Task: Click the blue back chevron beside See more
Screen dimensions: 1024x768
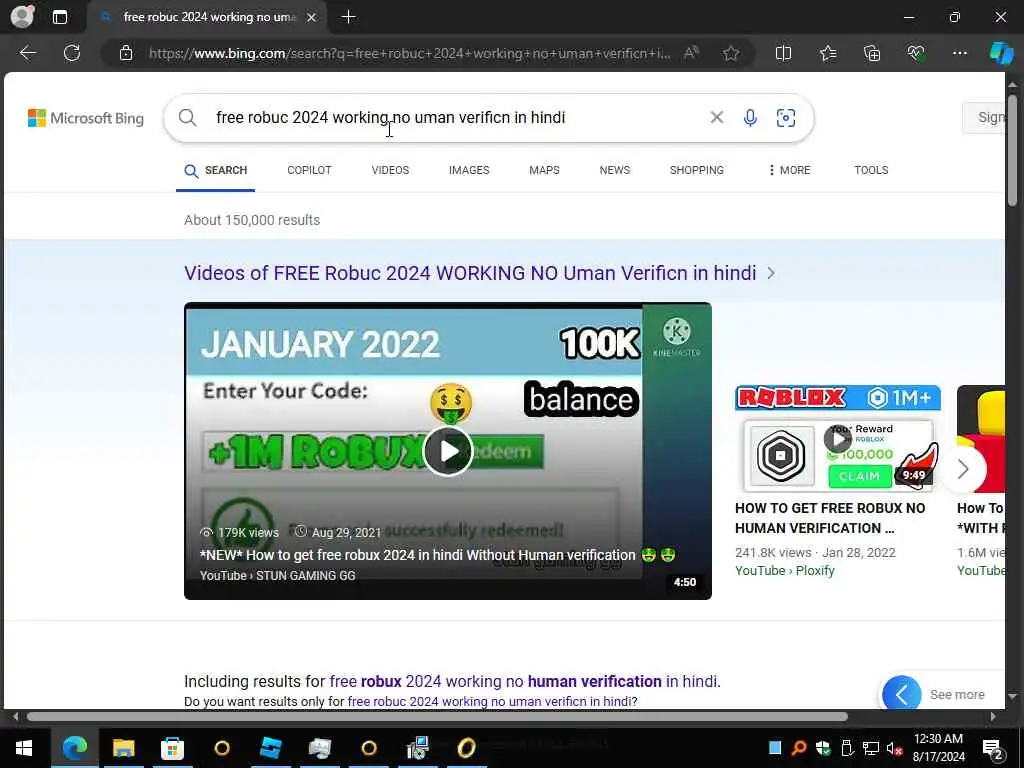Action: tap(902, 694)
